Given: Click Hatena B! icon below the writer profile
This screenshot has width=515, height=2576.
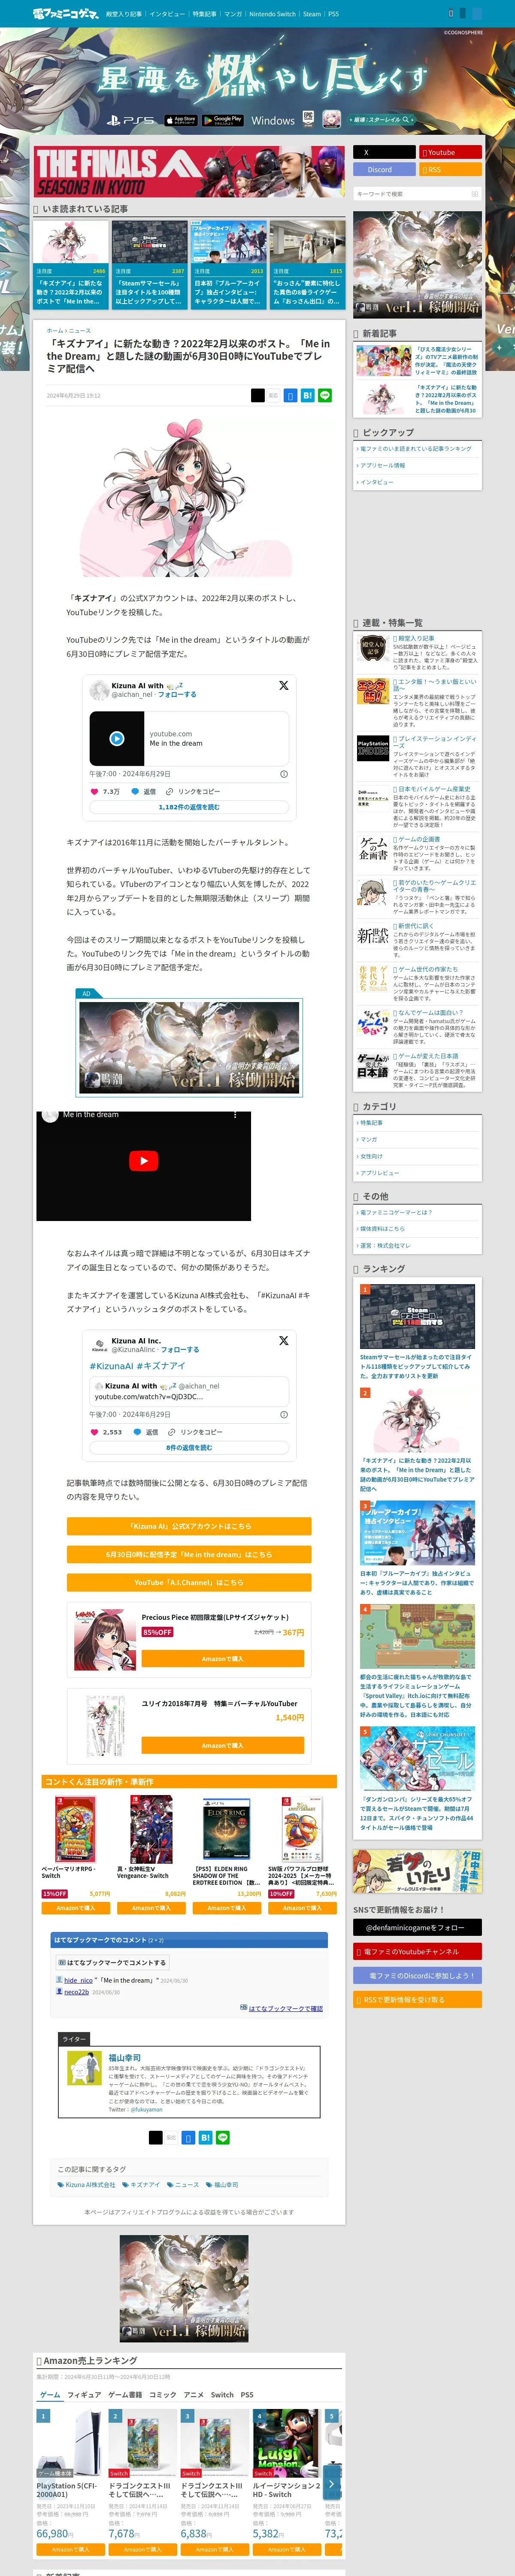Looking at the screenshot, I should 205,2138.
